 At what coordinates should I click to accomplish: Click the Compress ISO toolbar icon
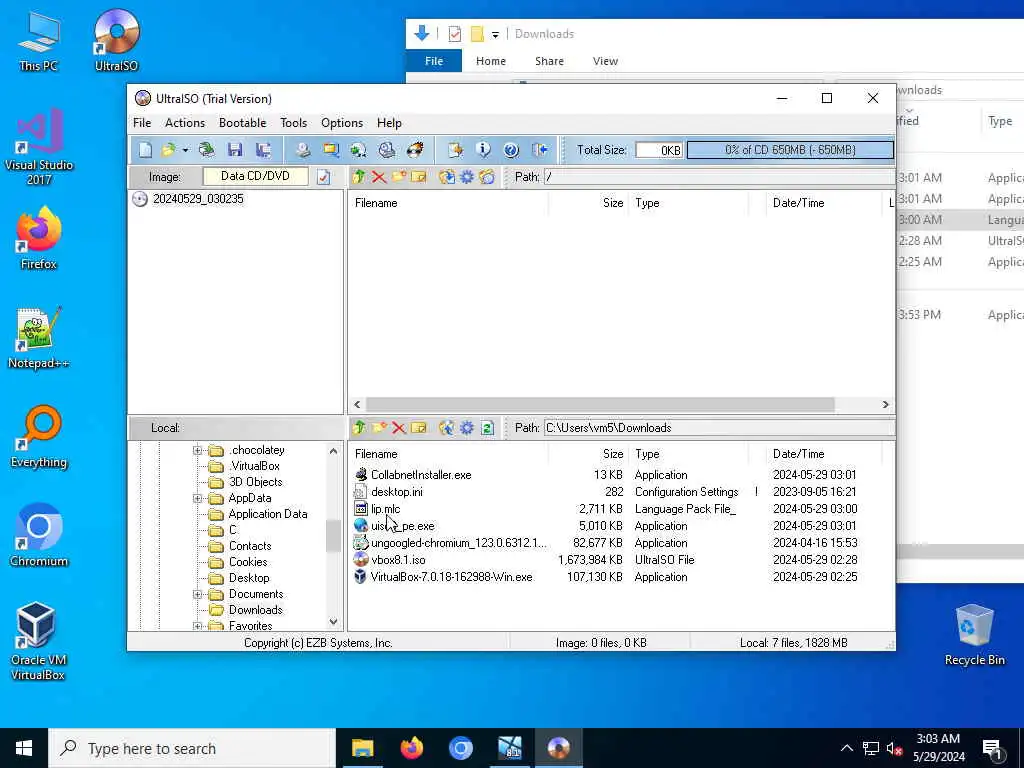coord(330,150)
